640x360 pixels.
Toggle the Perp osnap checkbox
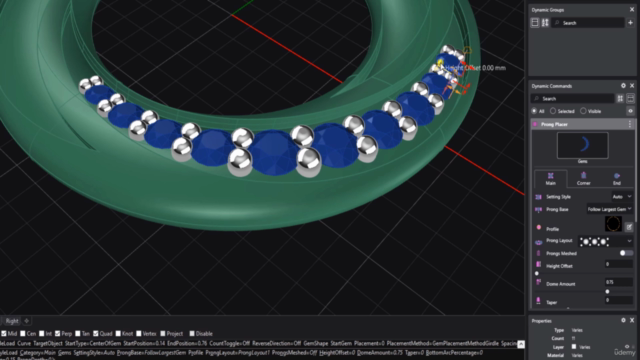click(x=58, y=333)
